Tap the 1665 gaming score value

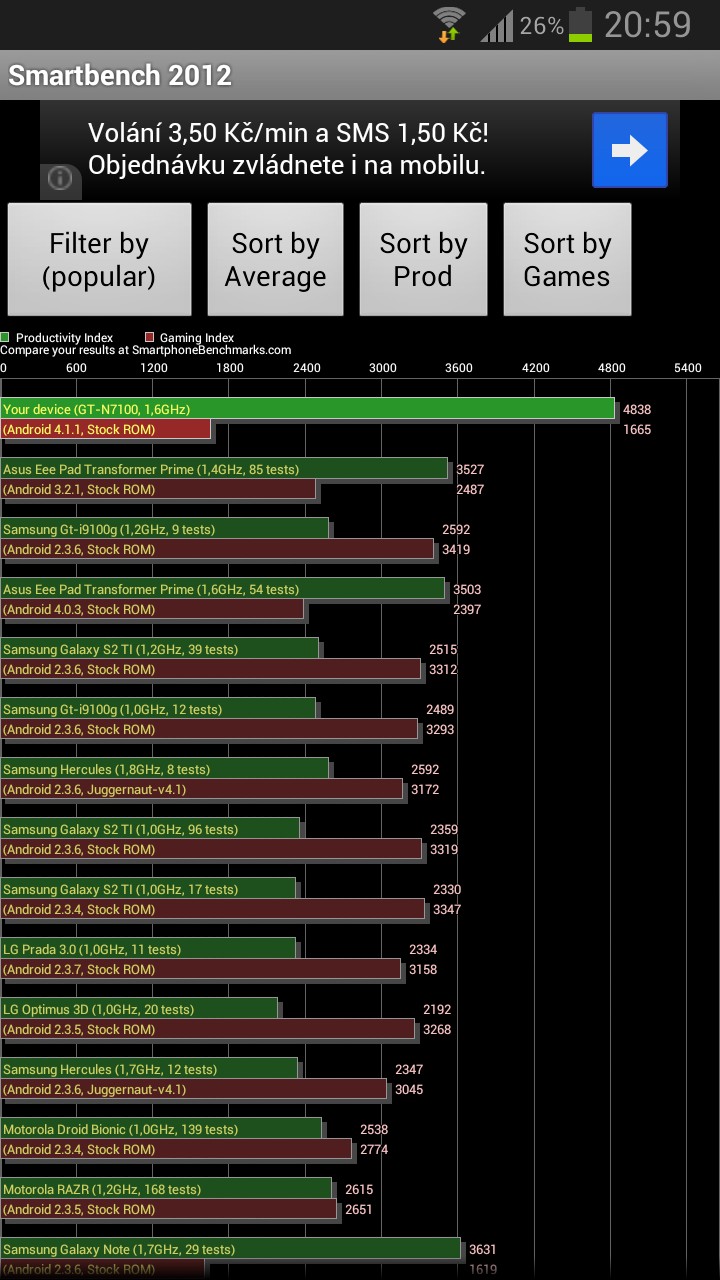tap(637, 430)
